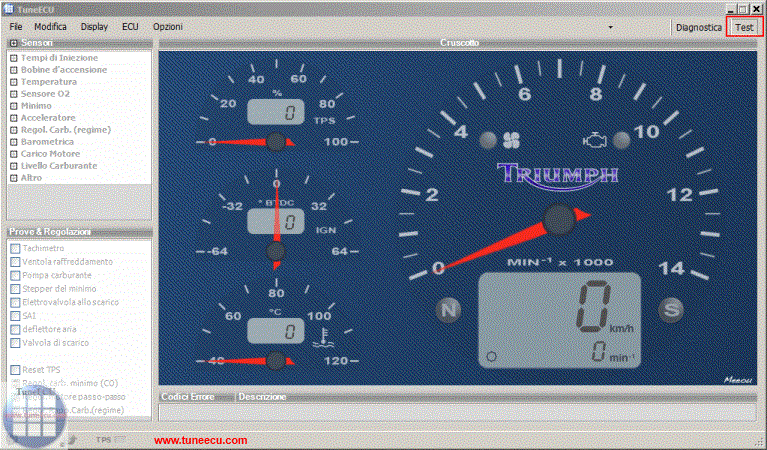This screenshot has width=767, height=450.
Task: Select the Barometrica sensor label
Action: click(47, 142)
